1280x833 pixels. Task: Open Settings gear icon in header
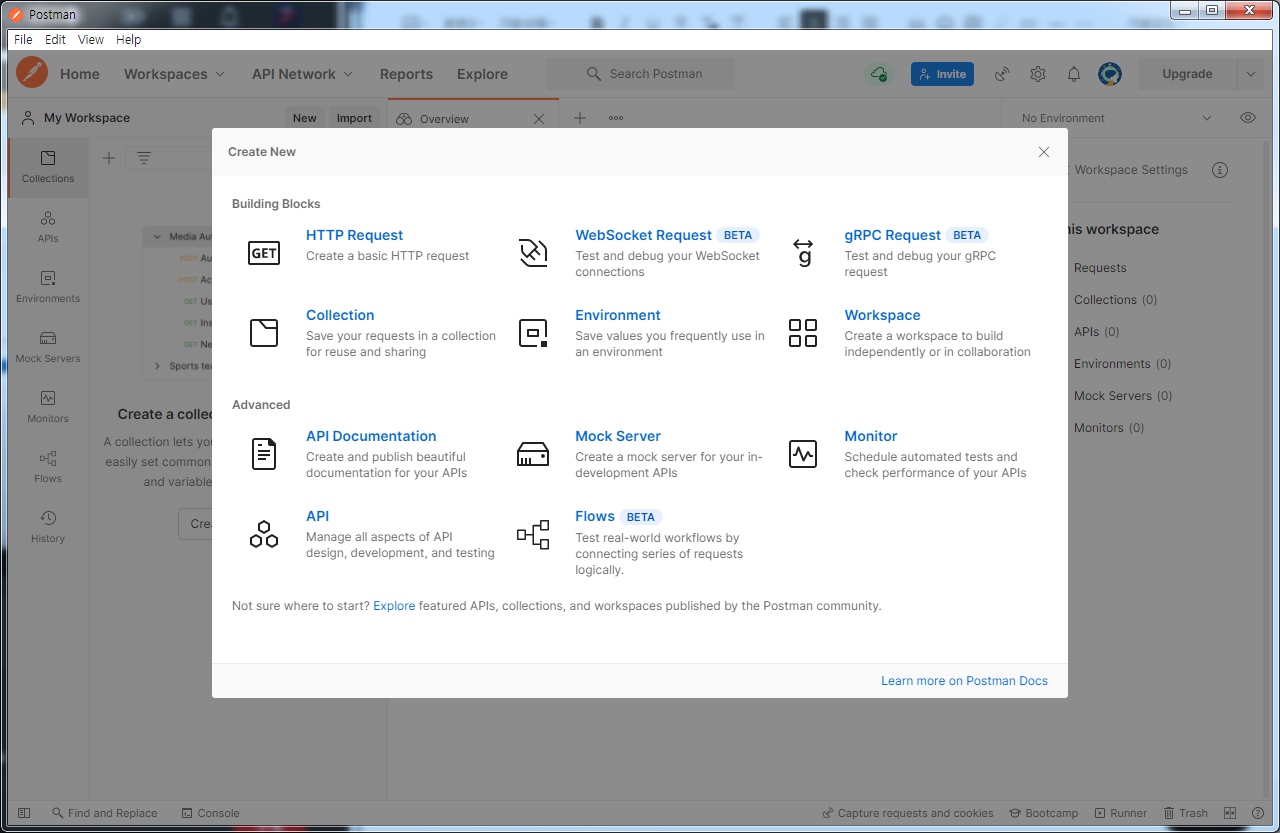tap(1038, 74)
